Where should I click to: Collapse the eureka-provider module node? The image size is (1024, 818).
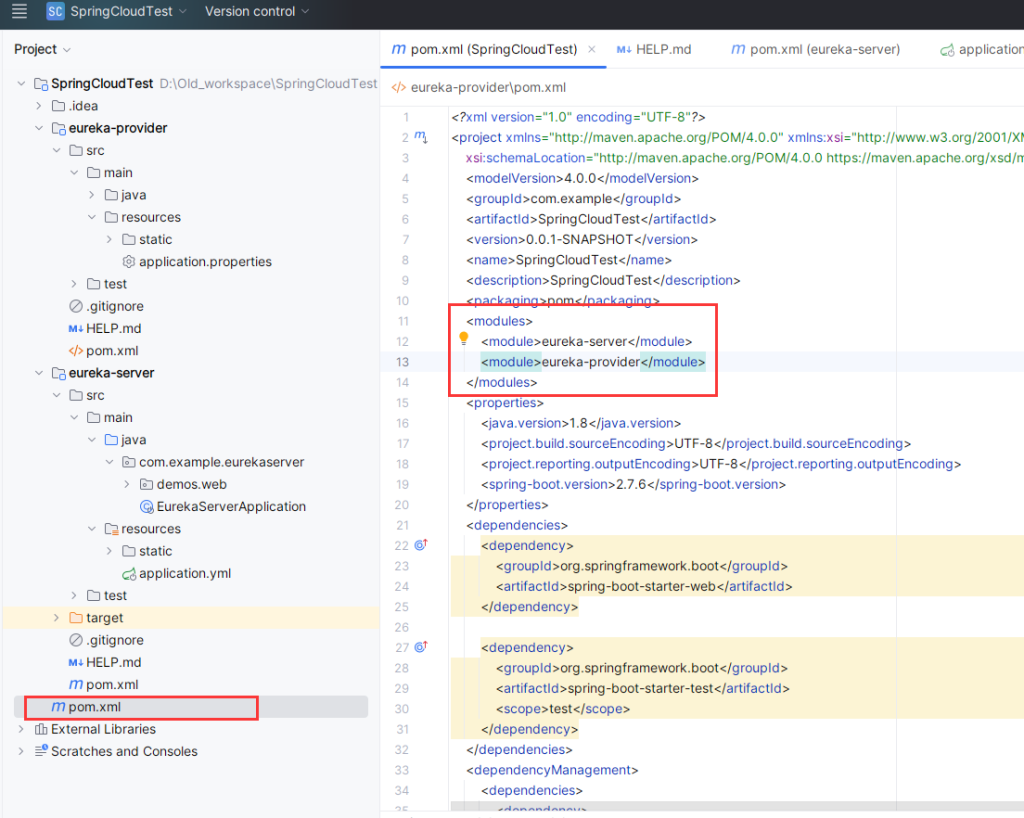[22, 128]
